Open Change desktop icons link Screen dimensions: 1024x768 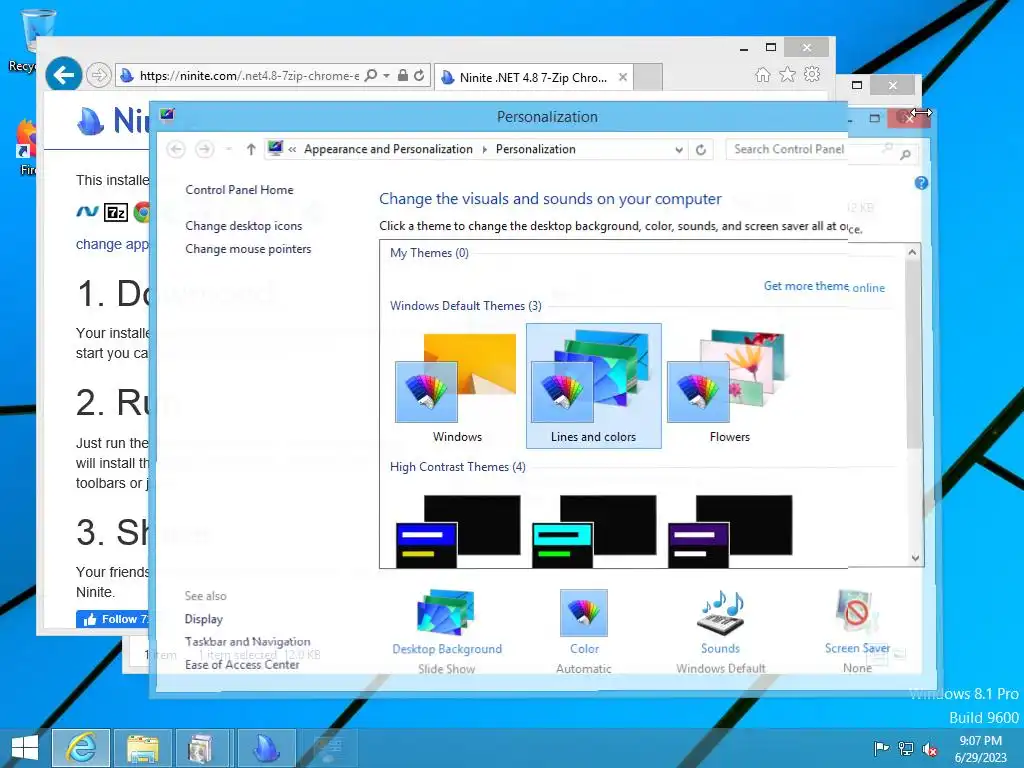pos(244,226)
